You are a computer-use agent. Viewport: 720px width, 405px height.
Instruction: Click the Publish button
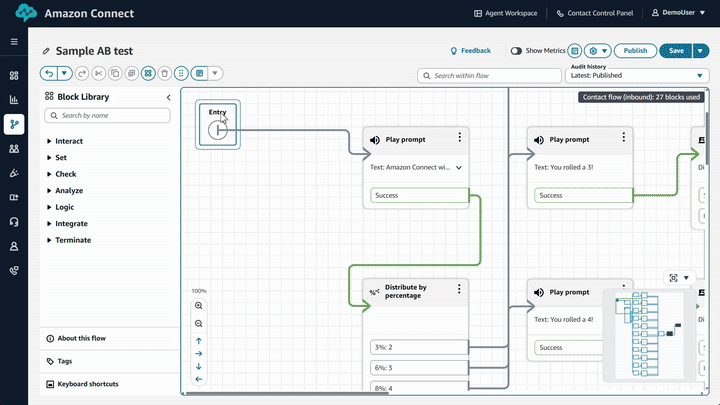click(634, 51)
